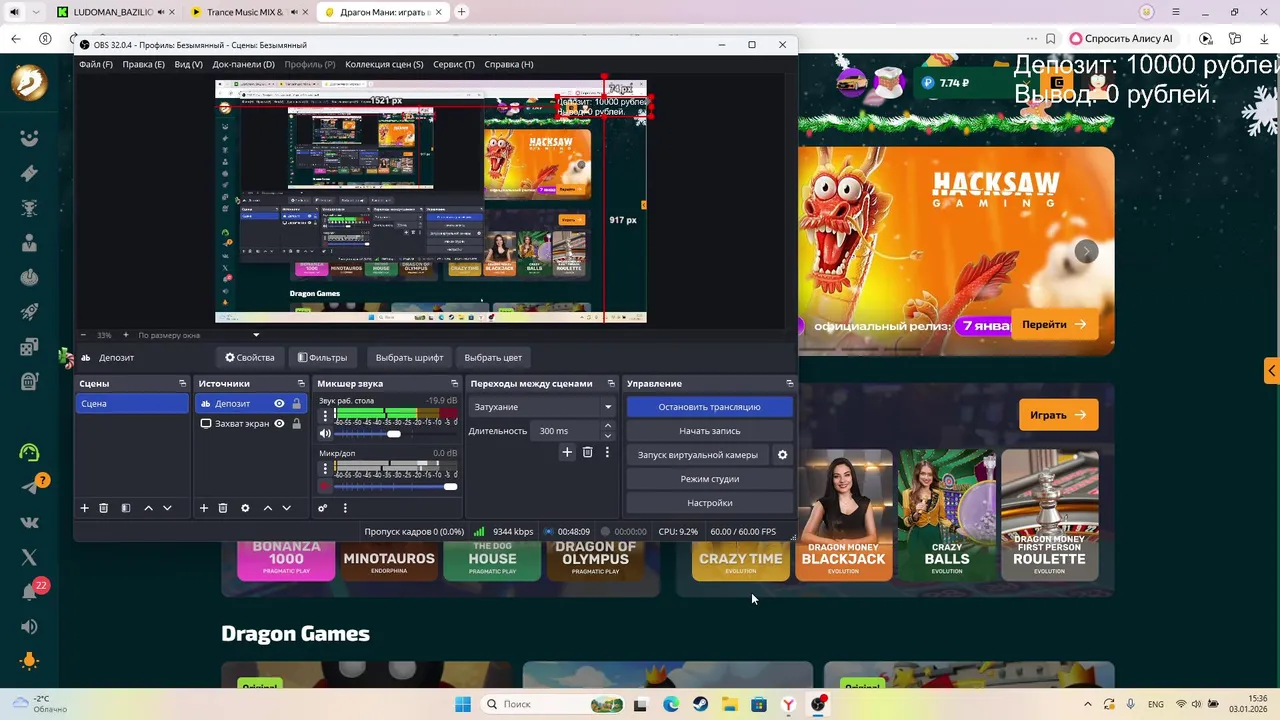Open notifications bell with 22 badge

(x=30, y=591)
